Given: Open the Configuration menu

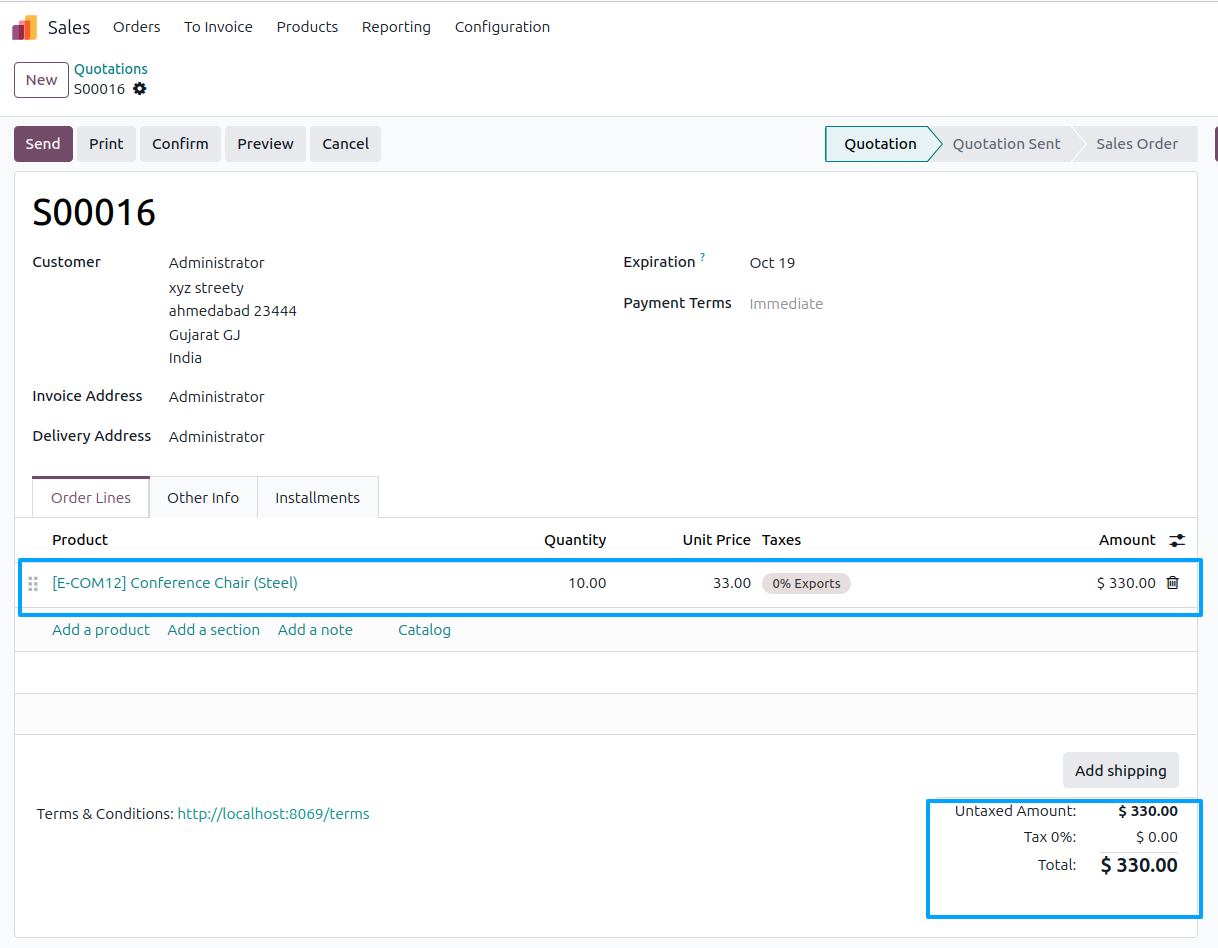Looking at the screenshot, I should click(502, 27).
